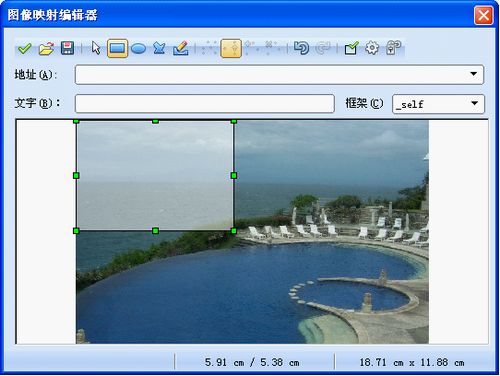500x376 pixels.
Task: Choose the Ellipse hotspot tool
Action: coord(138,49)
